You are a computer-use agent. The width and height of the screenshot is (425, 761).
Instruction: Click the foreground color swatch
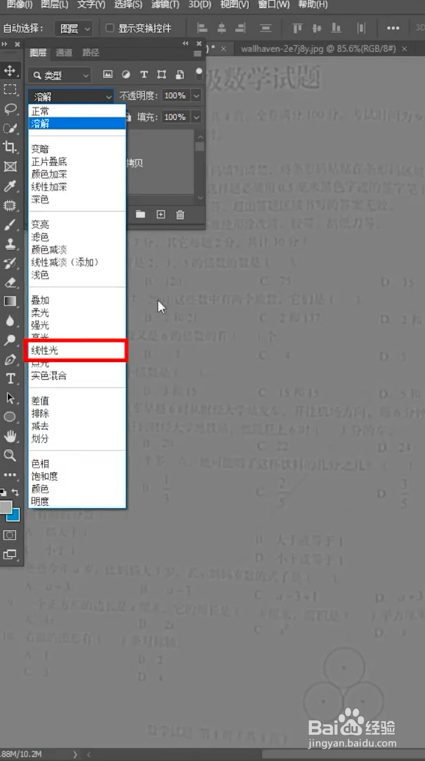point(5,507)
